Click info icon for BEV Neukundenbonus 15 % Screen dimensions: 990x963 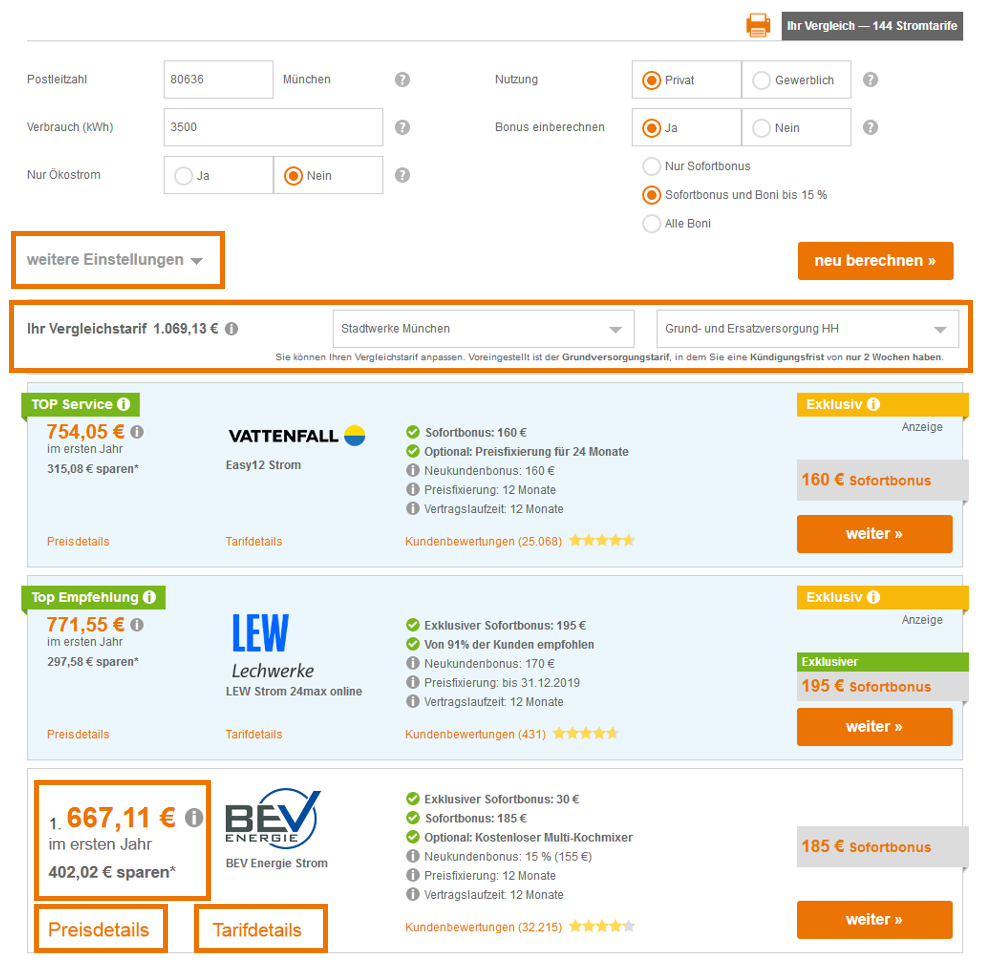pos(413,856)
